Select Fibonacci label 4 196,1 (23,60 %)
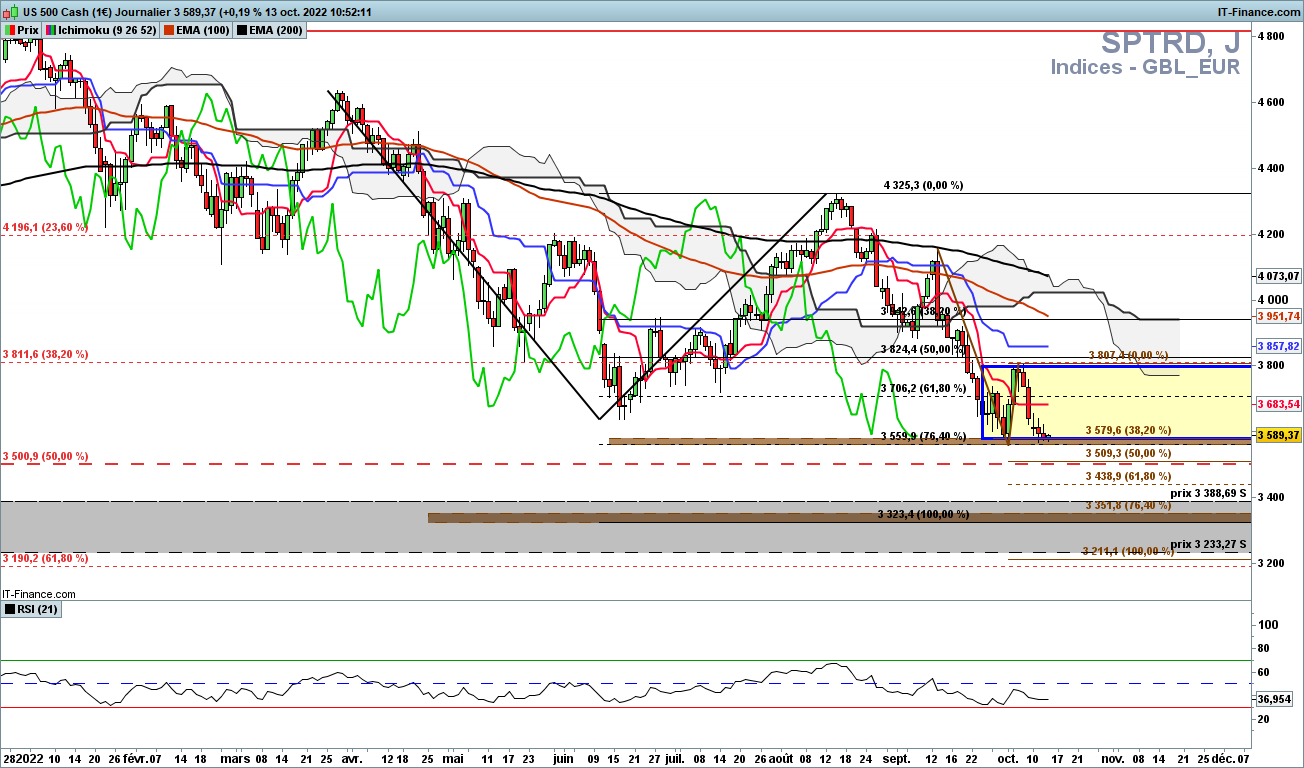1304x768 pixels. coord(45,227)
